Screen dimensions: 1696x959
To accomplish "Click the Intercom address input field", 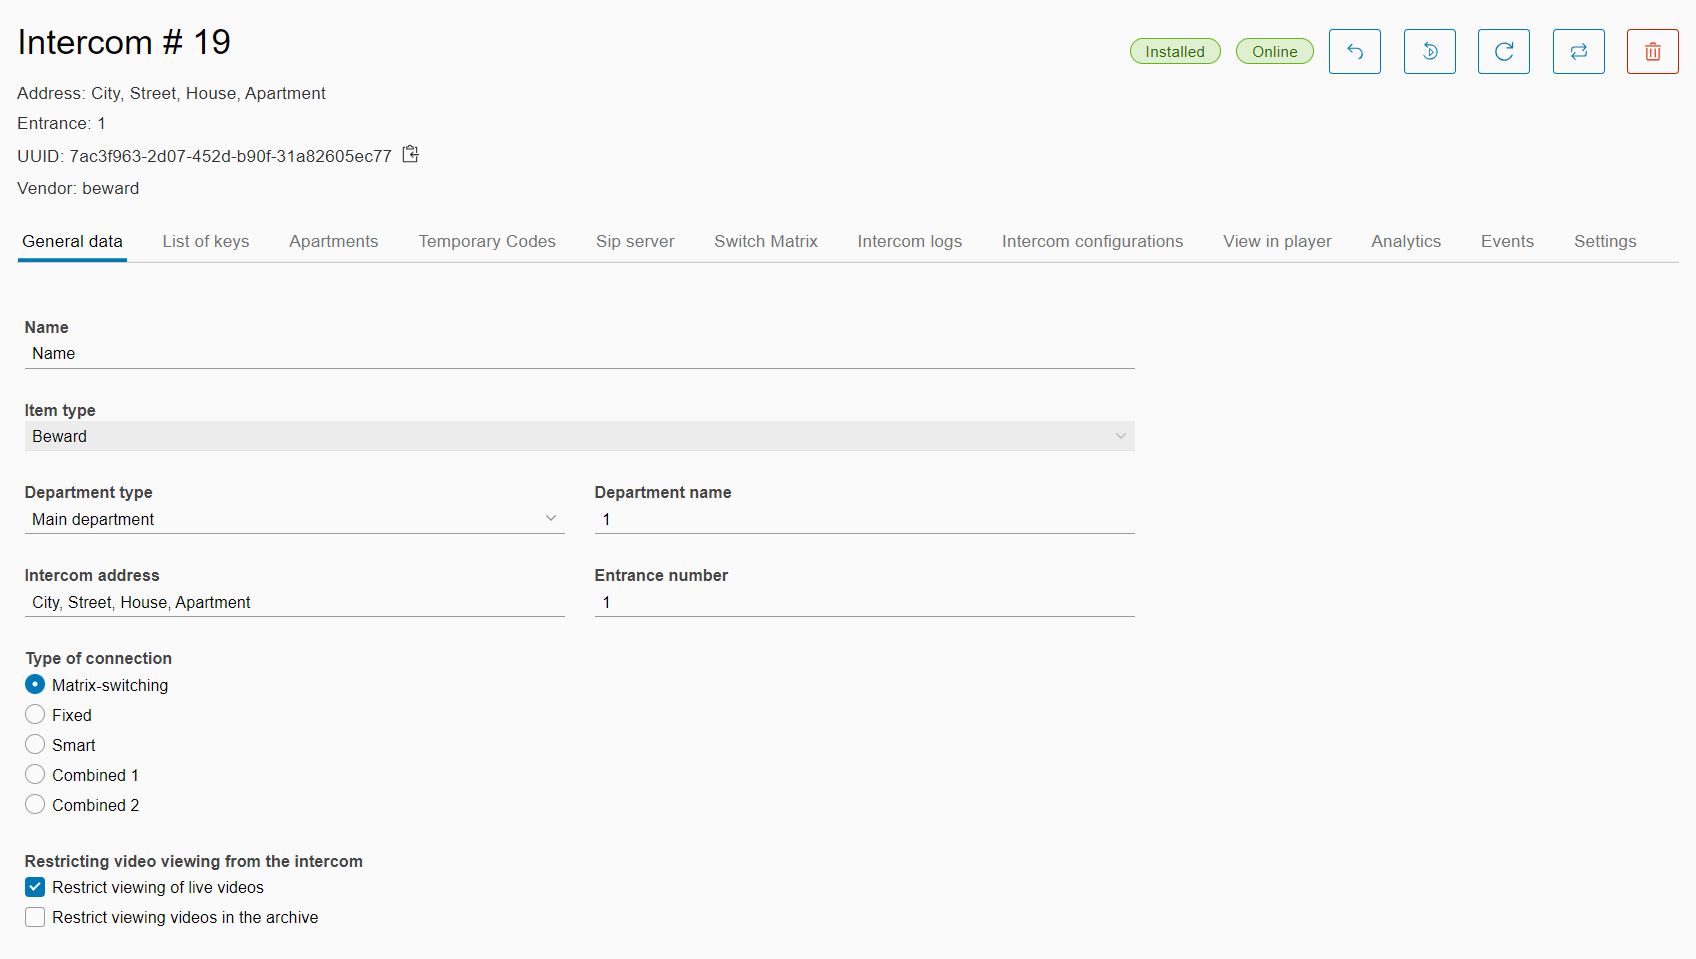I will 294,602.
